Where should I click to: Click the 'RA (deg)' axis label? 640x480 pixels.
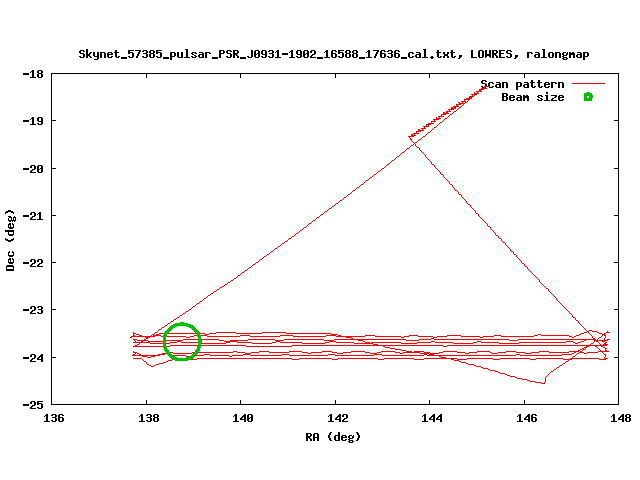333,437
